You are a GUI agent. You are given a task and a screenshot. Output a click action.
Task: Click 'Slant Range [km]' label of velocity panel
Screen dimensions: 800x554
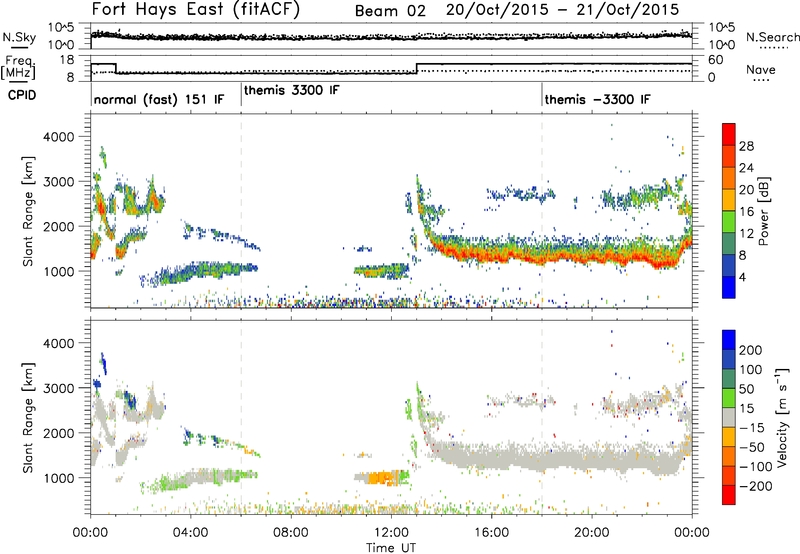28,418
